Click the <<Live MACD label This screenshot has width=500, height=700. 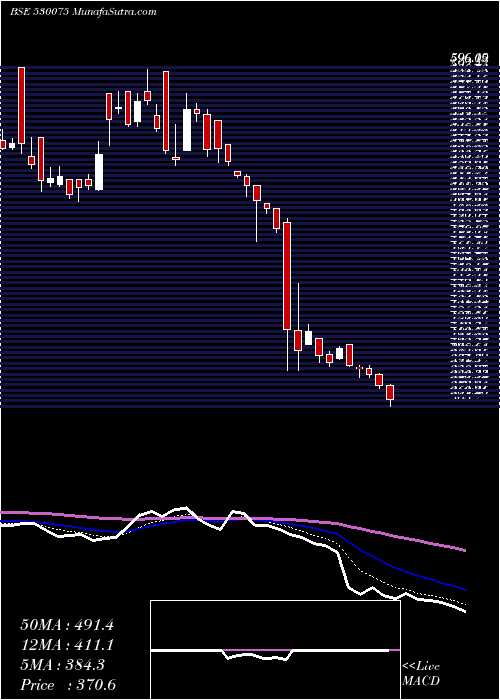click(421, 674)
